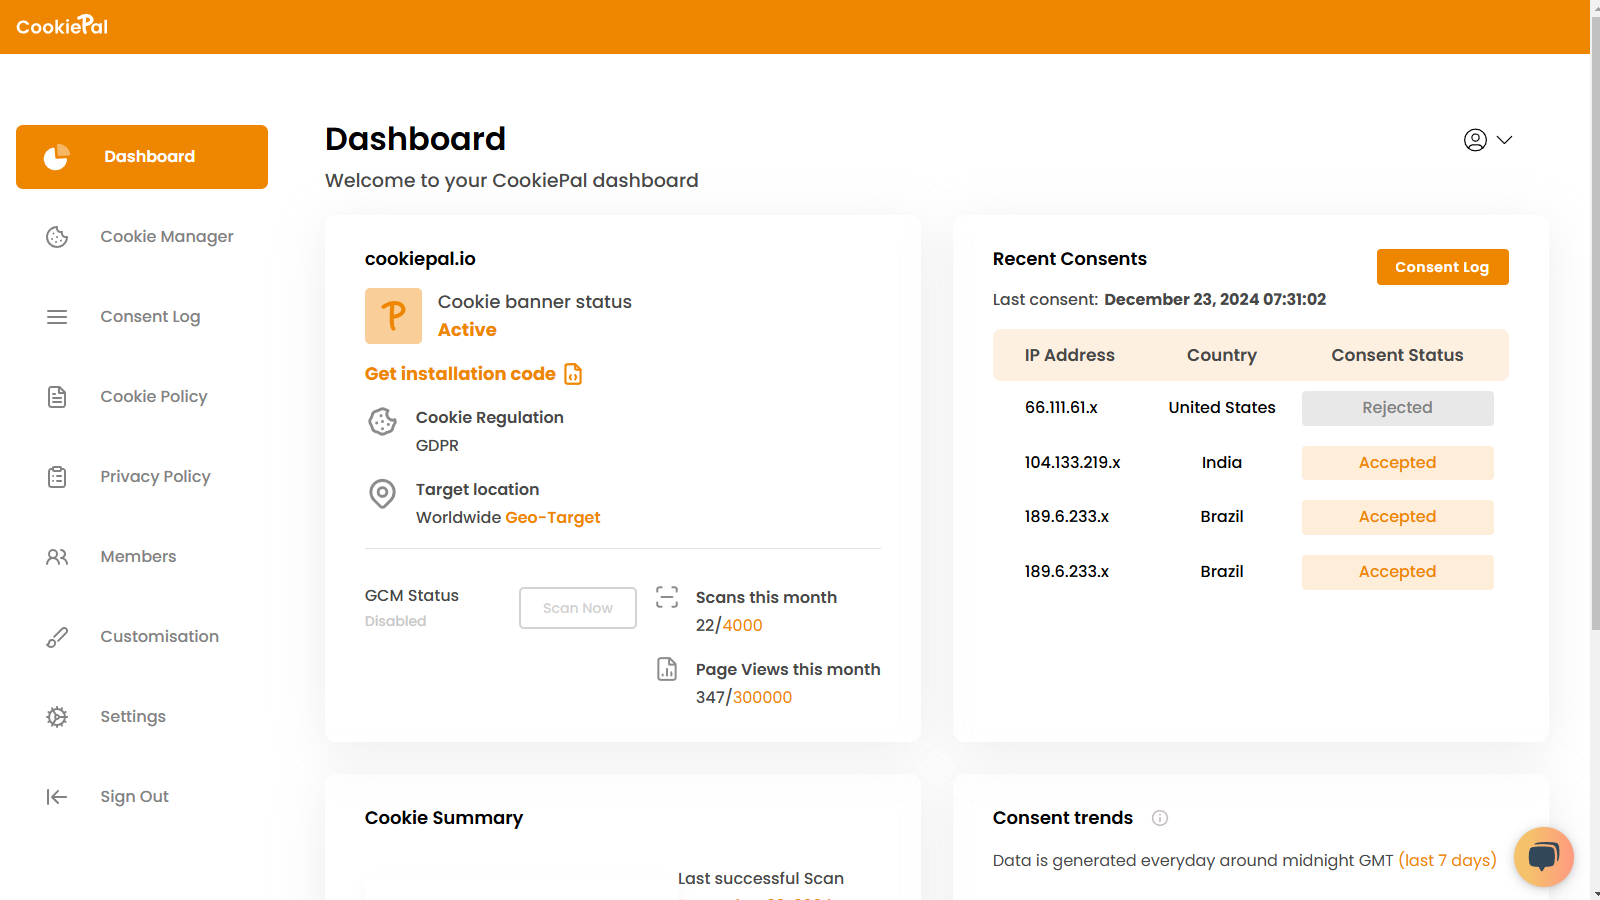Screen dimensions: 1600x900
Task: Select Privacy Policy in sidebar
Action: point(155,477)
